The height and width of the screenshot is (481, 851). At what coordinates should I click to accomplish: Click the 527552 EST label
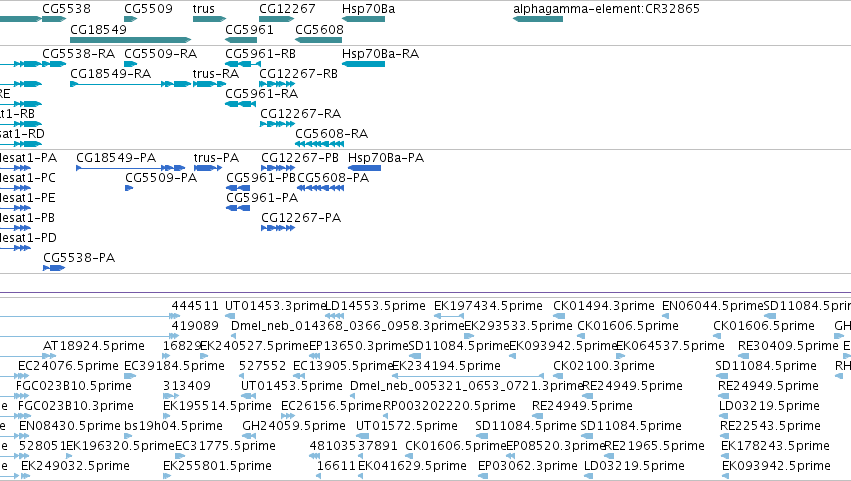pyautogui.click(x=263, y=366)
